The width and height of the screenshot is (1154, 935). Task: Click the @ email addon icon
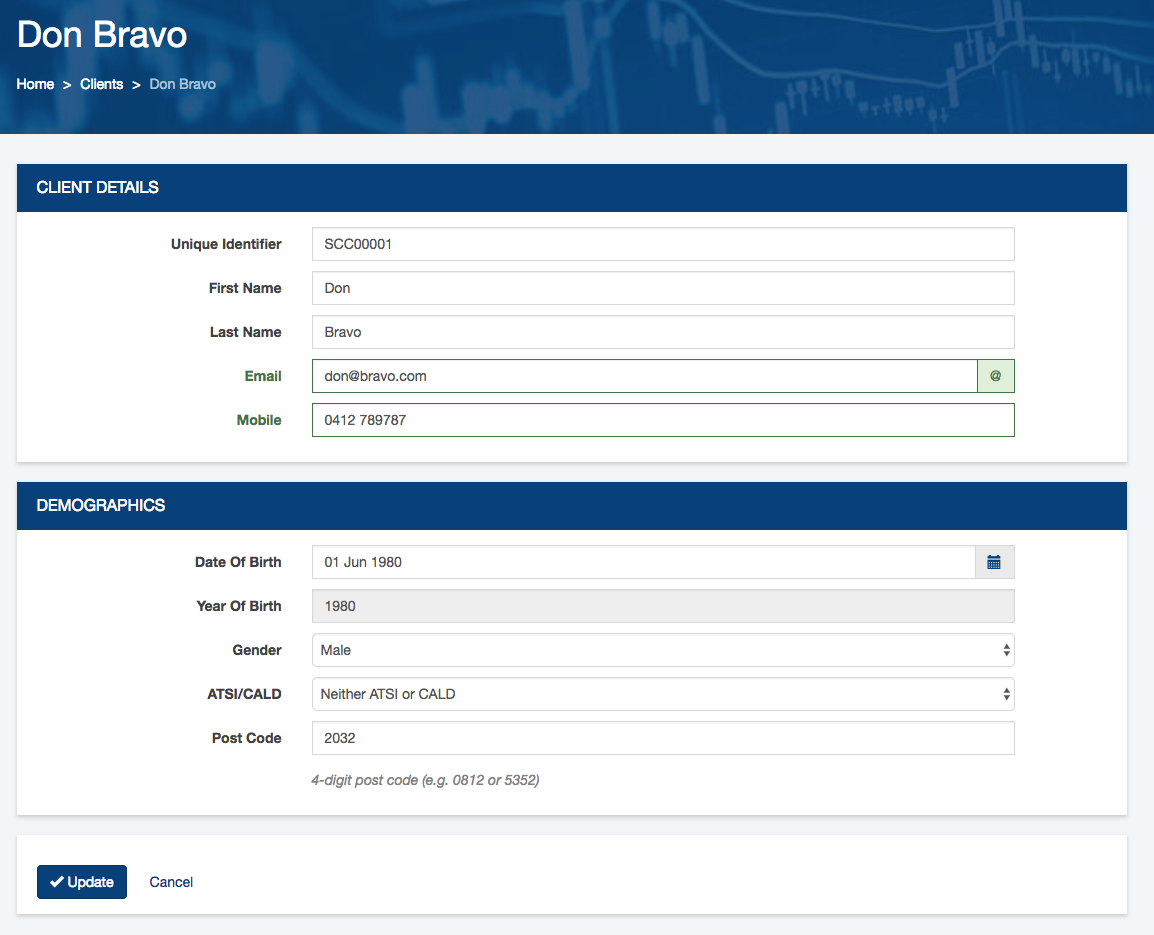(996, 376)
